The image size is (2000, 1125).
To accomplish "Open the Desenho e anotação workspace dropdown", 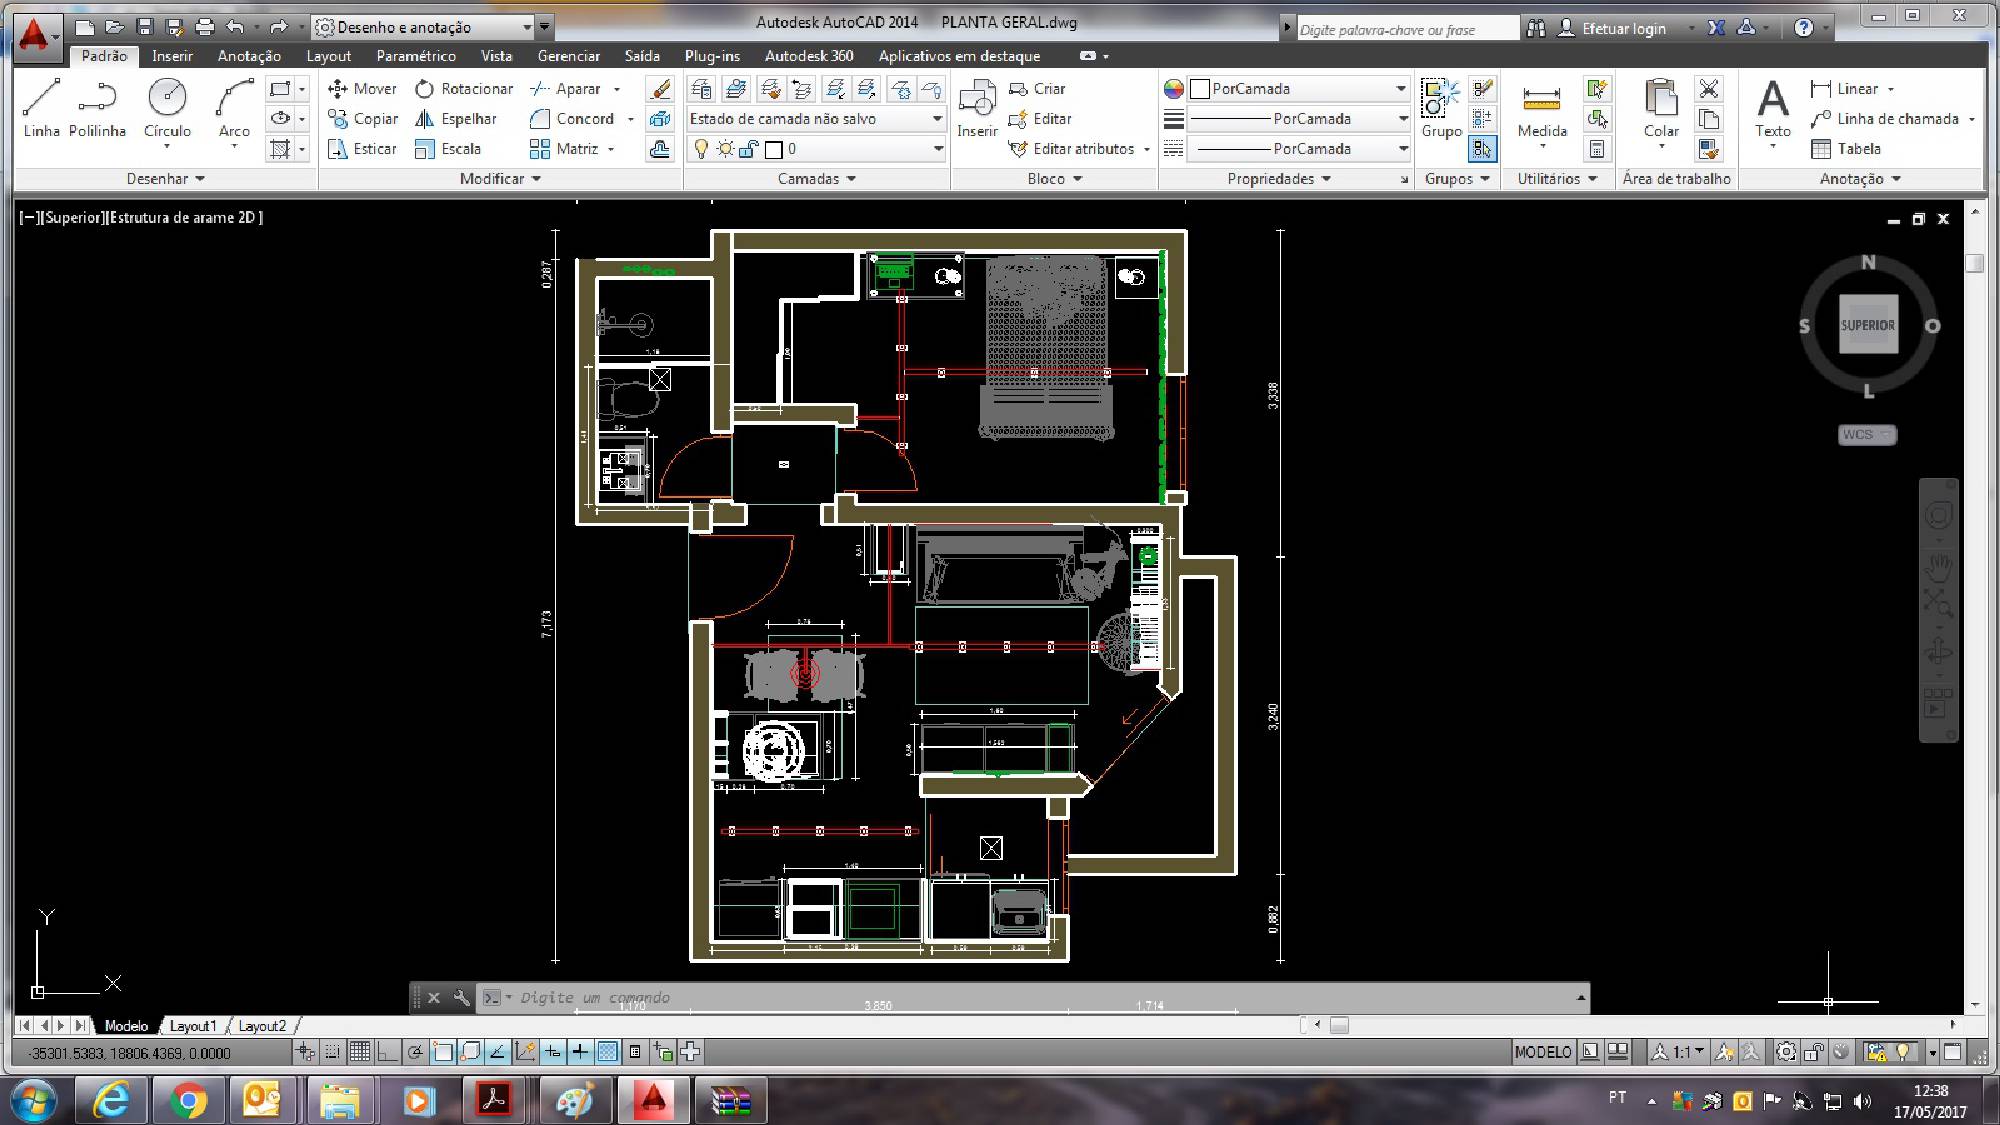I will coord(528,27).
